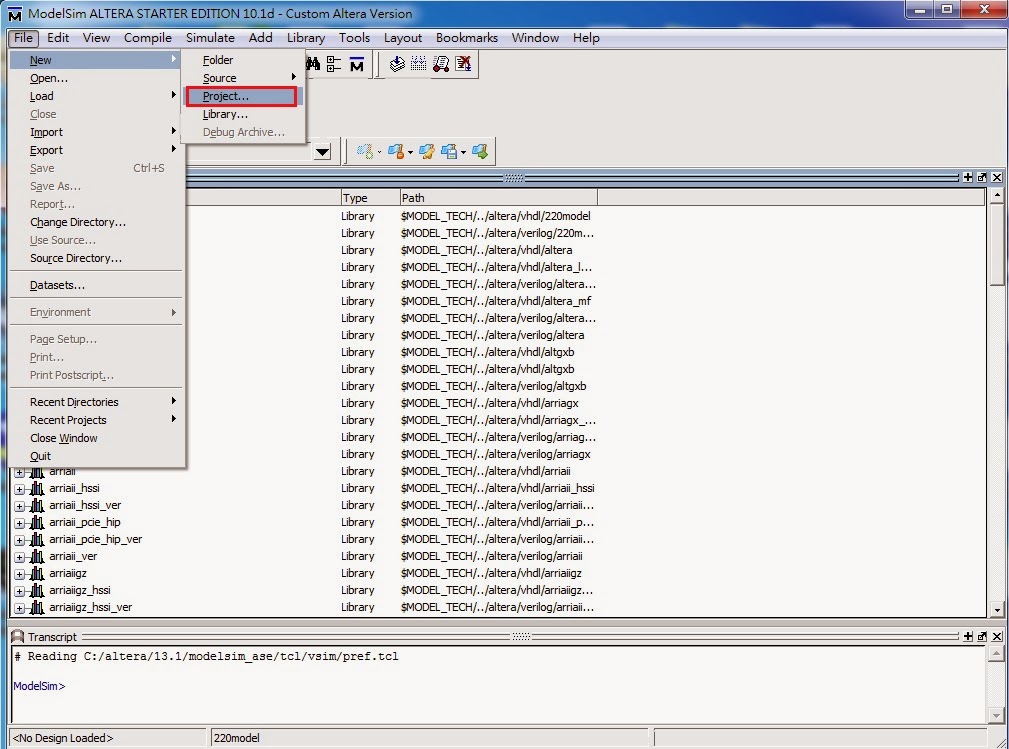The image size is (1009, 749).
Task: Zoom the Transcript pane with plus icon
Action: pos(968,636)
